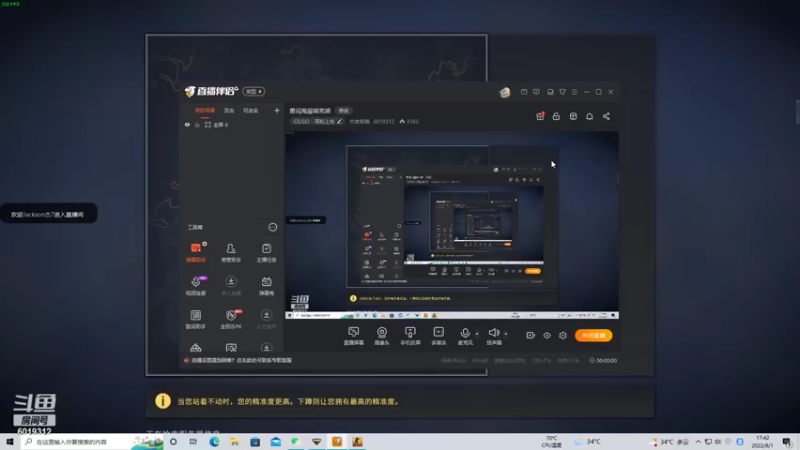Click the 修改 button beside room title
The height and width of the screenshot is (450, 800).
click(344, 111)
